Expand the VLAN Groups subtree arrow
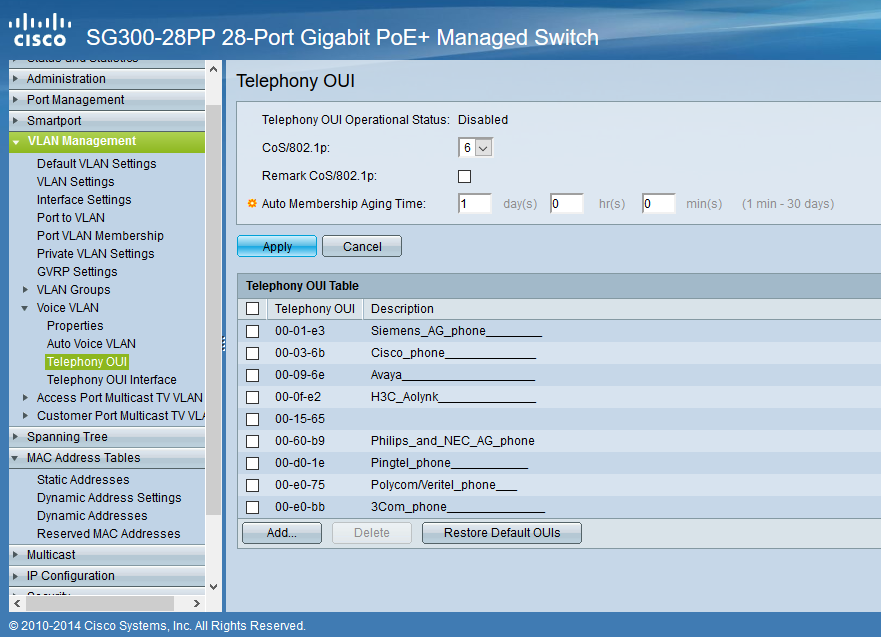Viewport: 881px width, 637px height. (x=25, y=290)
